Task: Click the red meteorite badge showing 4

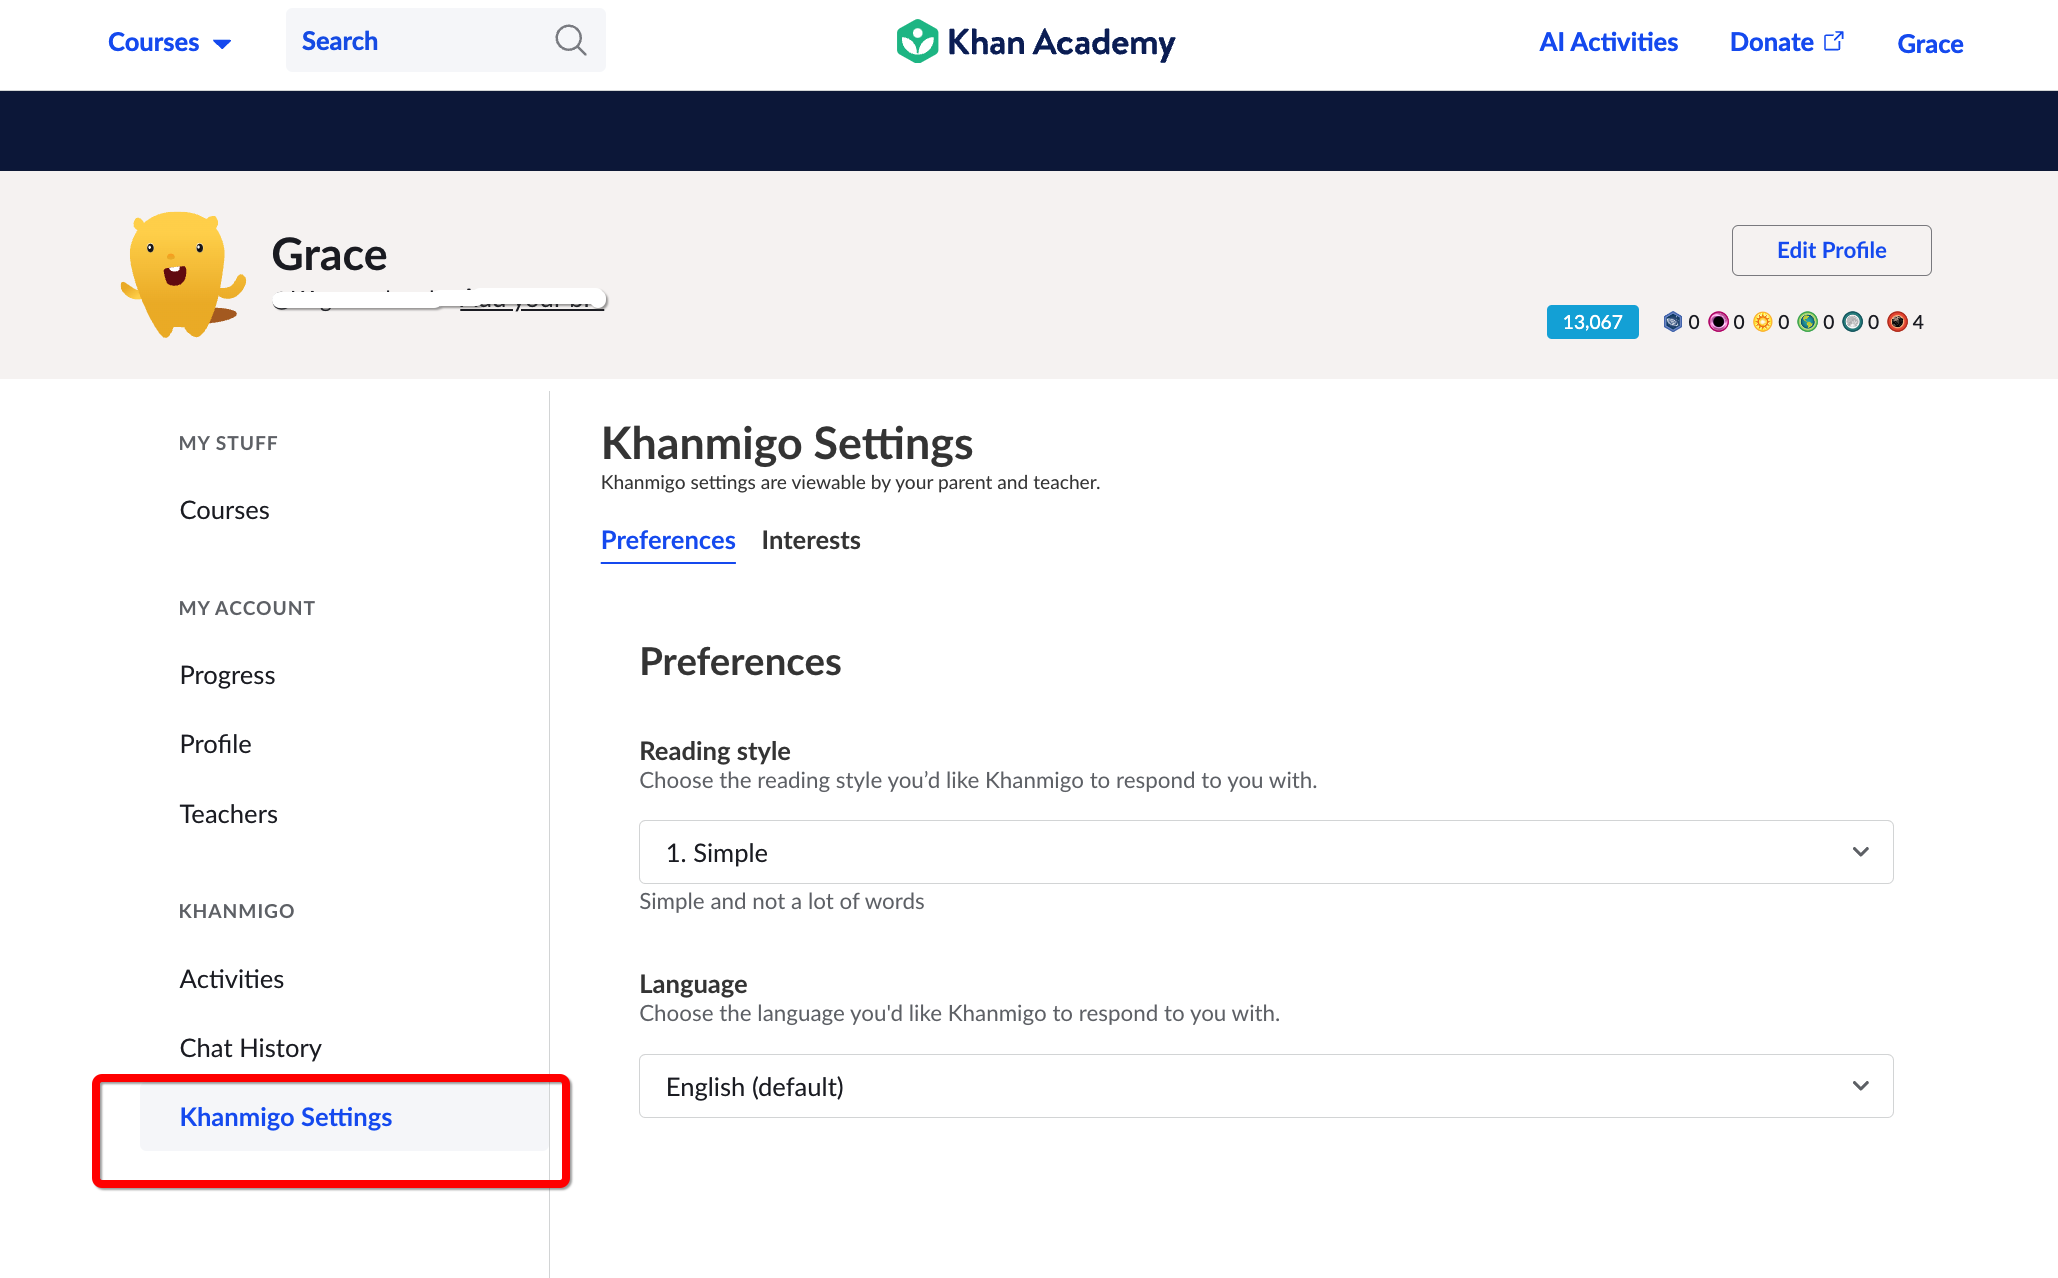Action: pos(1897,321)
